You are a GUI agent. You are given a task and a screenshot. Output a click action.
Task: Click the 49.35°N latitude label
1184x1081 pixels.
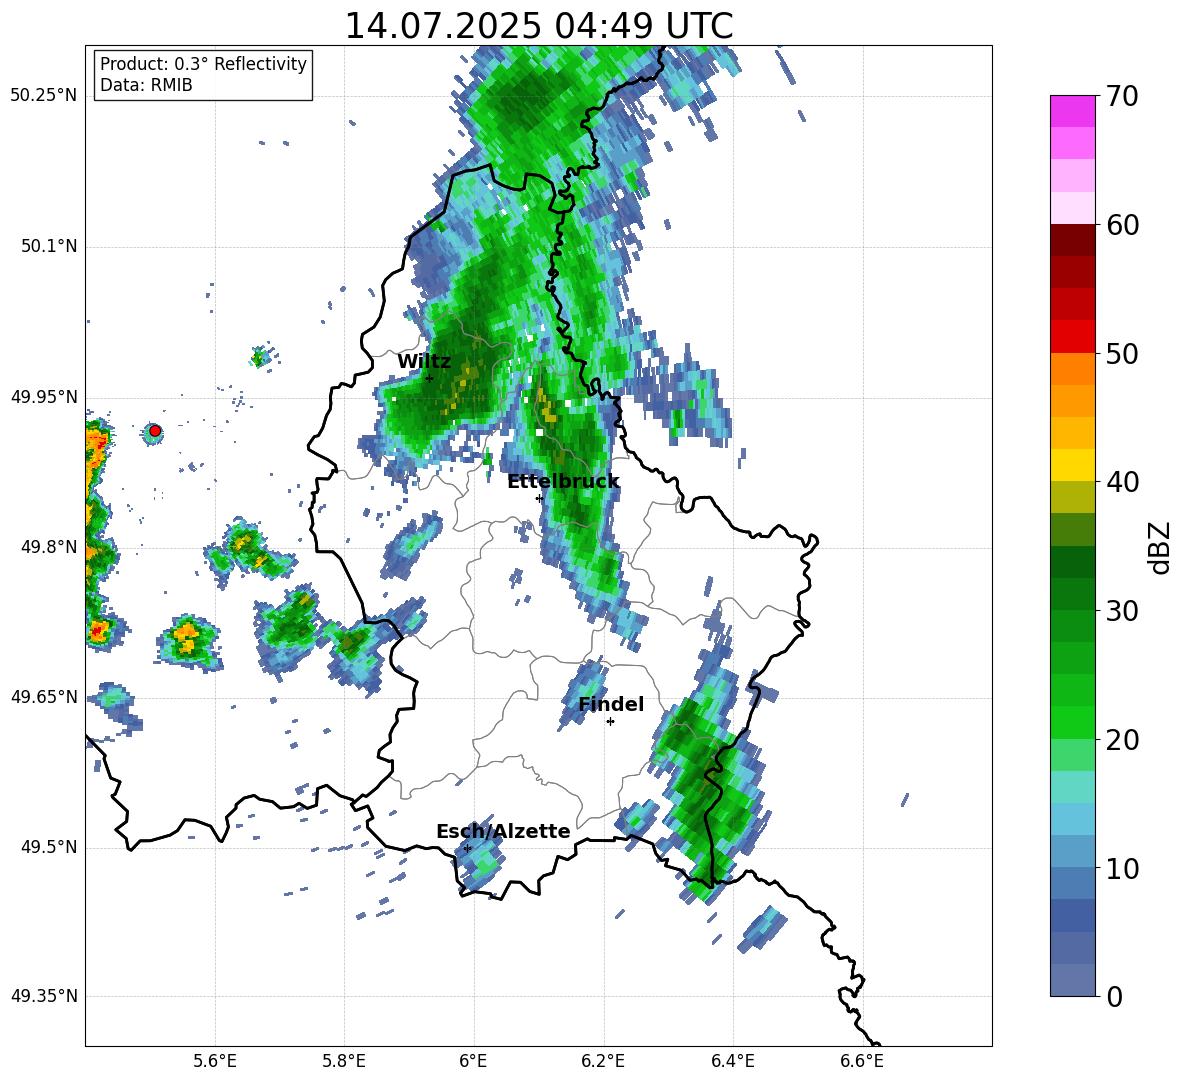(x=44, y=996)
